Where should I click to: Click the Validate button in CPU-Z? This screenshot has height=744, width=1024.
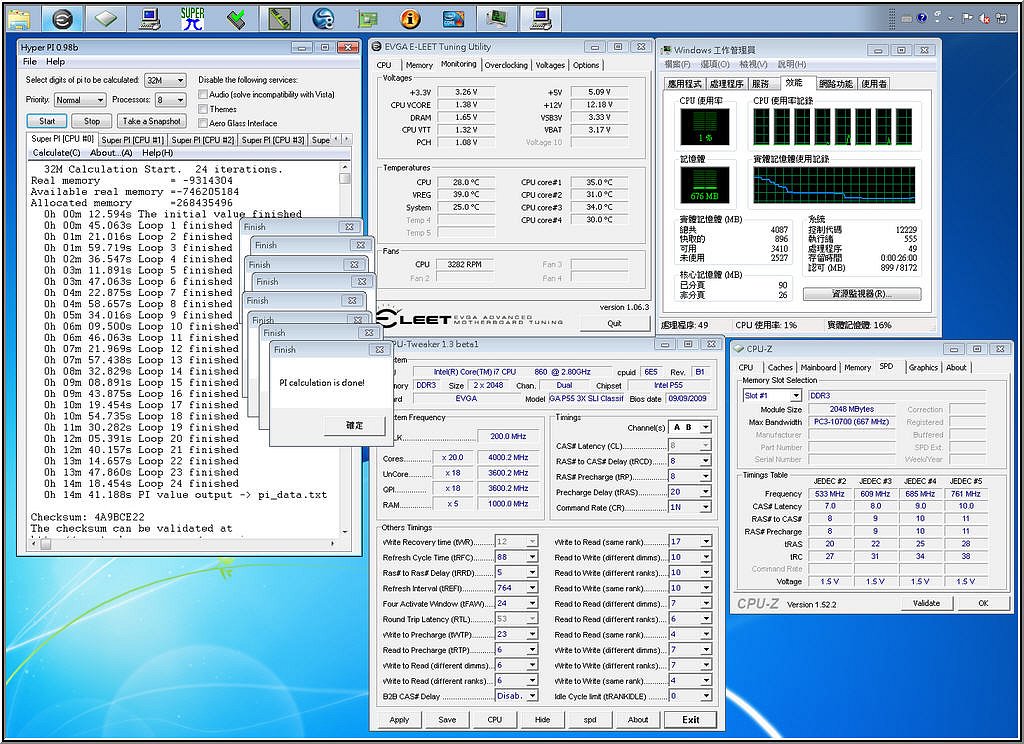(926, 603)
